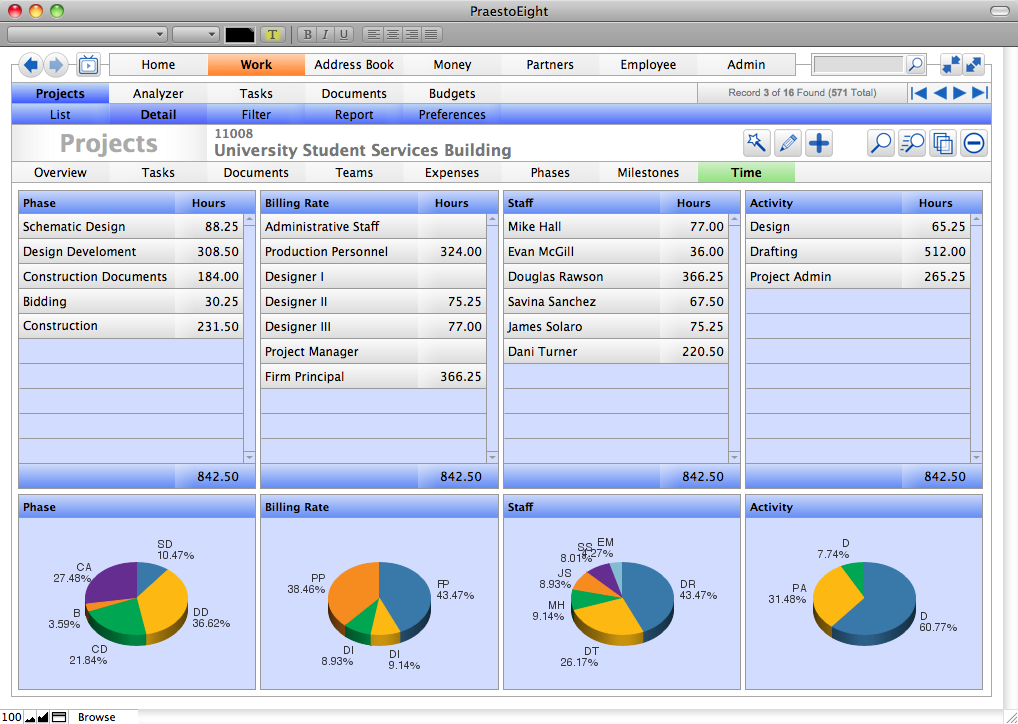Switch to the Home module tab

158,64
